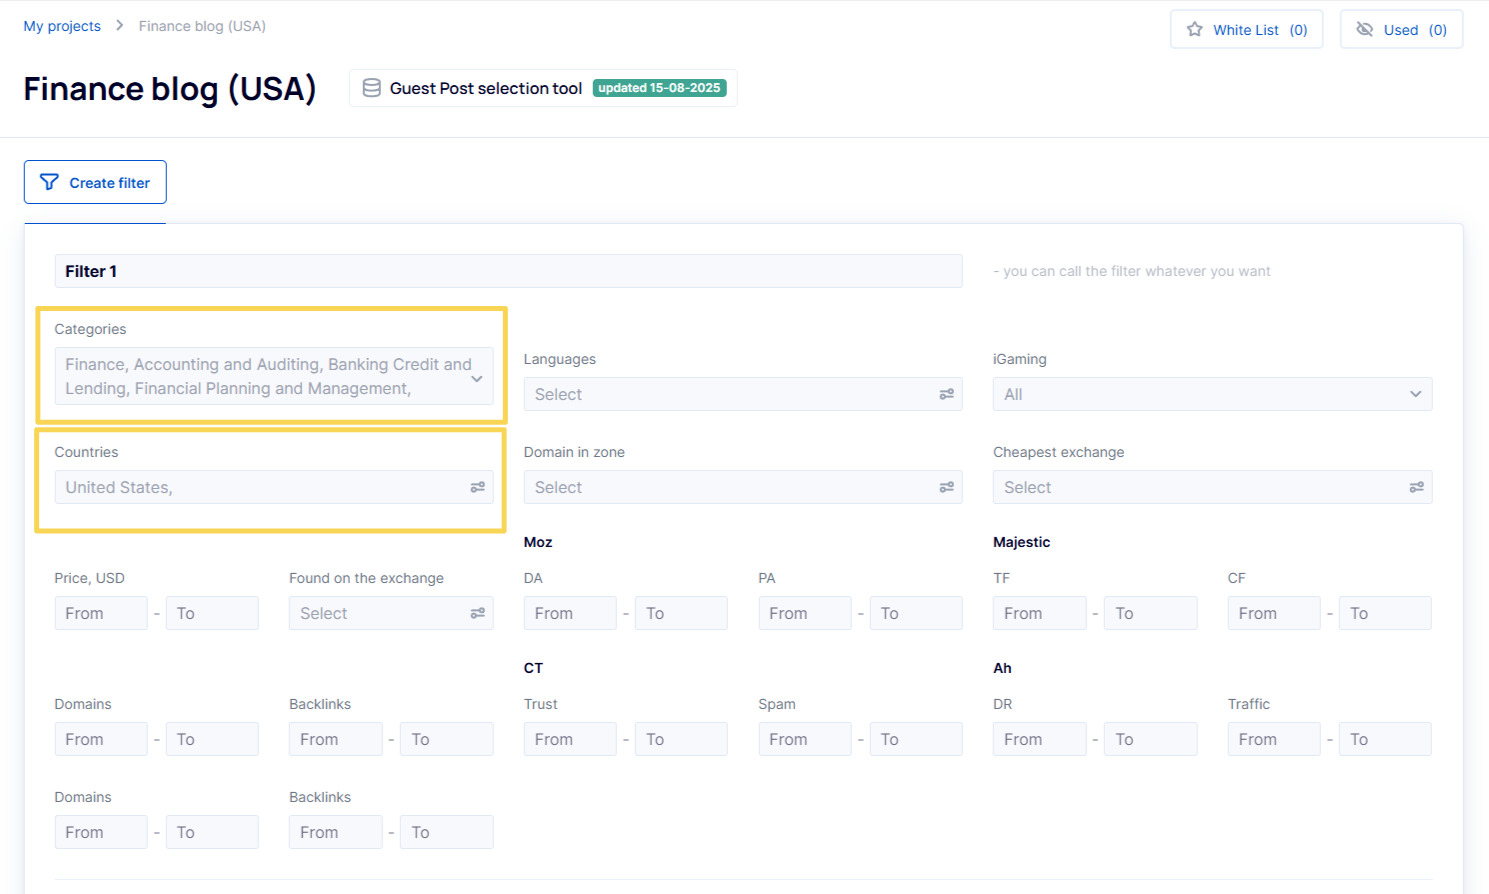The height and width of the screenshot is (894, 1489).
Task: Click the Filter 1 name field
Action: pos(508,271)
